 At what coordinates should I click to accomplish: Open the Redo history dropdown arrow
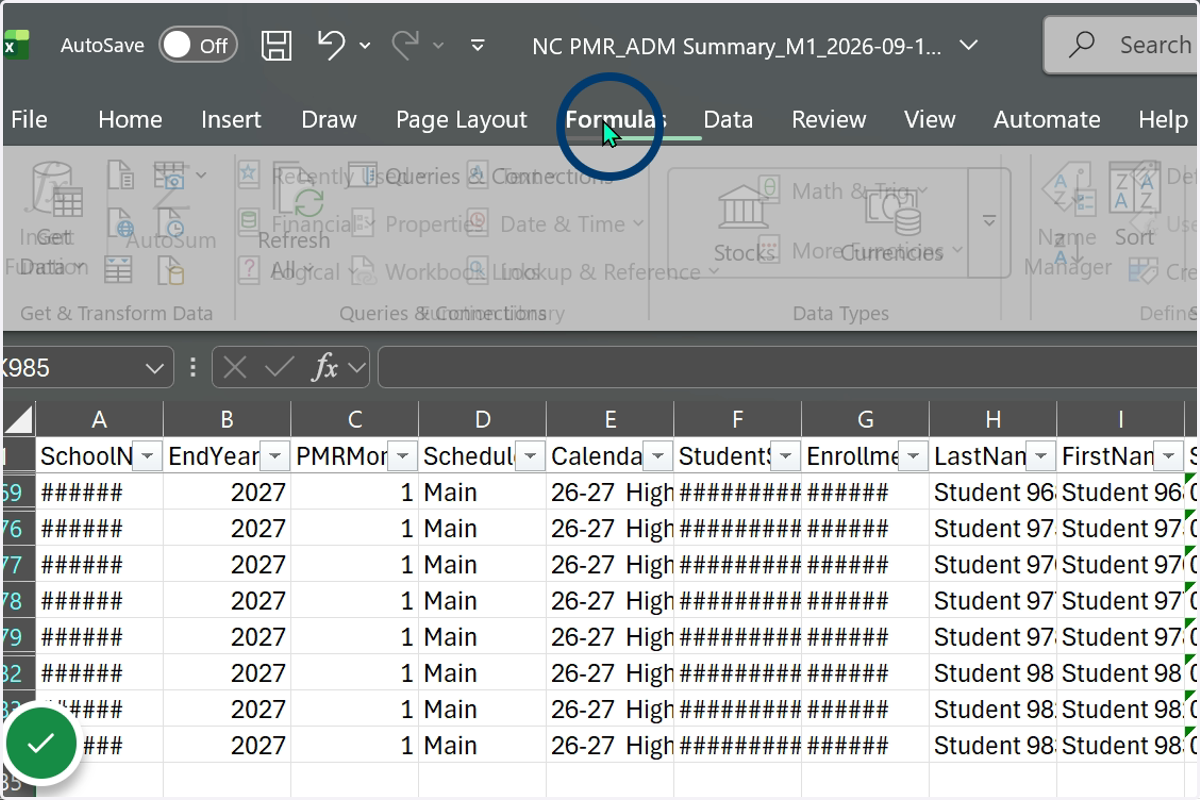pos(439,45)
